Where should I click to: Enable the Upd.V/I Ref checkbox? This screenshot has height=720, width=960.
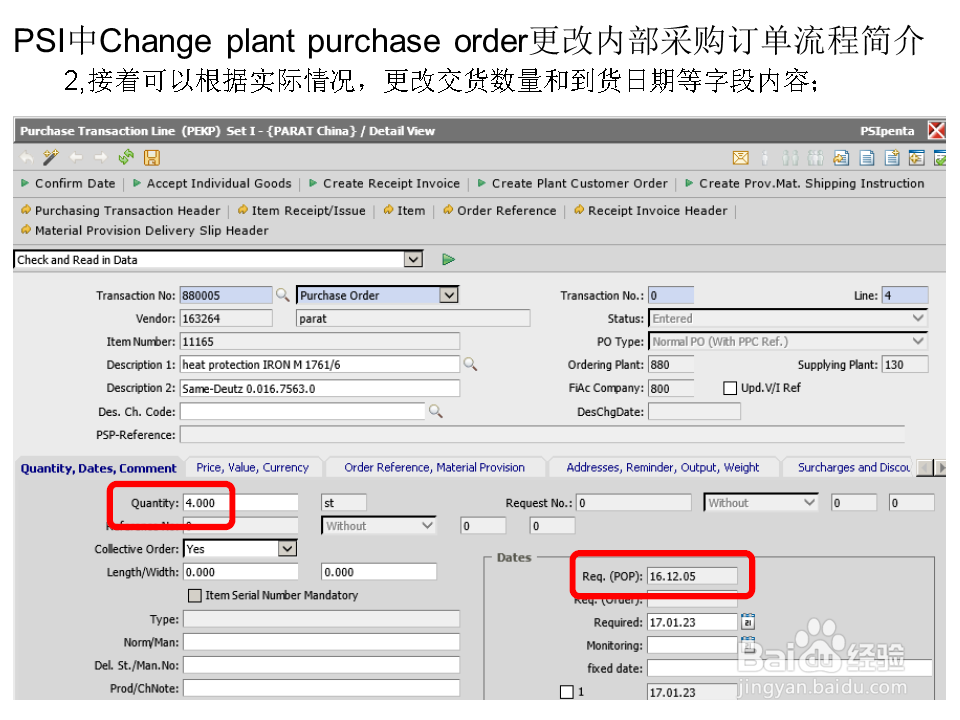coord(729,388)
